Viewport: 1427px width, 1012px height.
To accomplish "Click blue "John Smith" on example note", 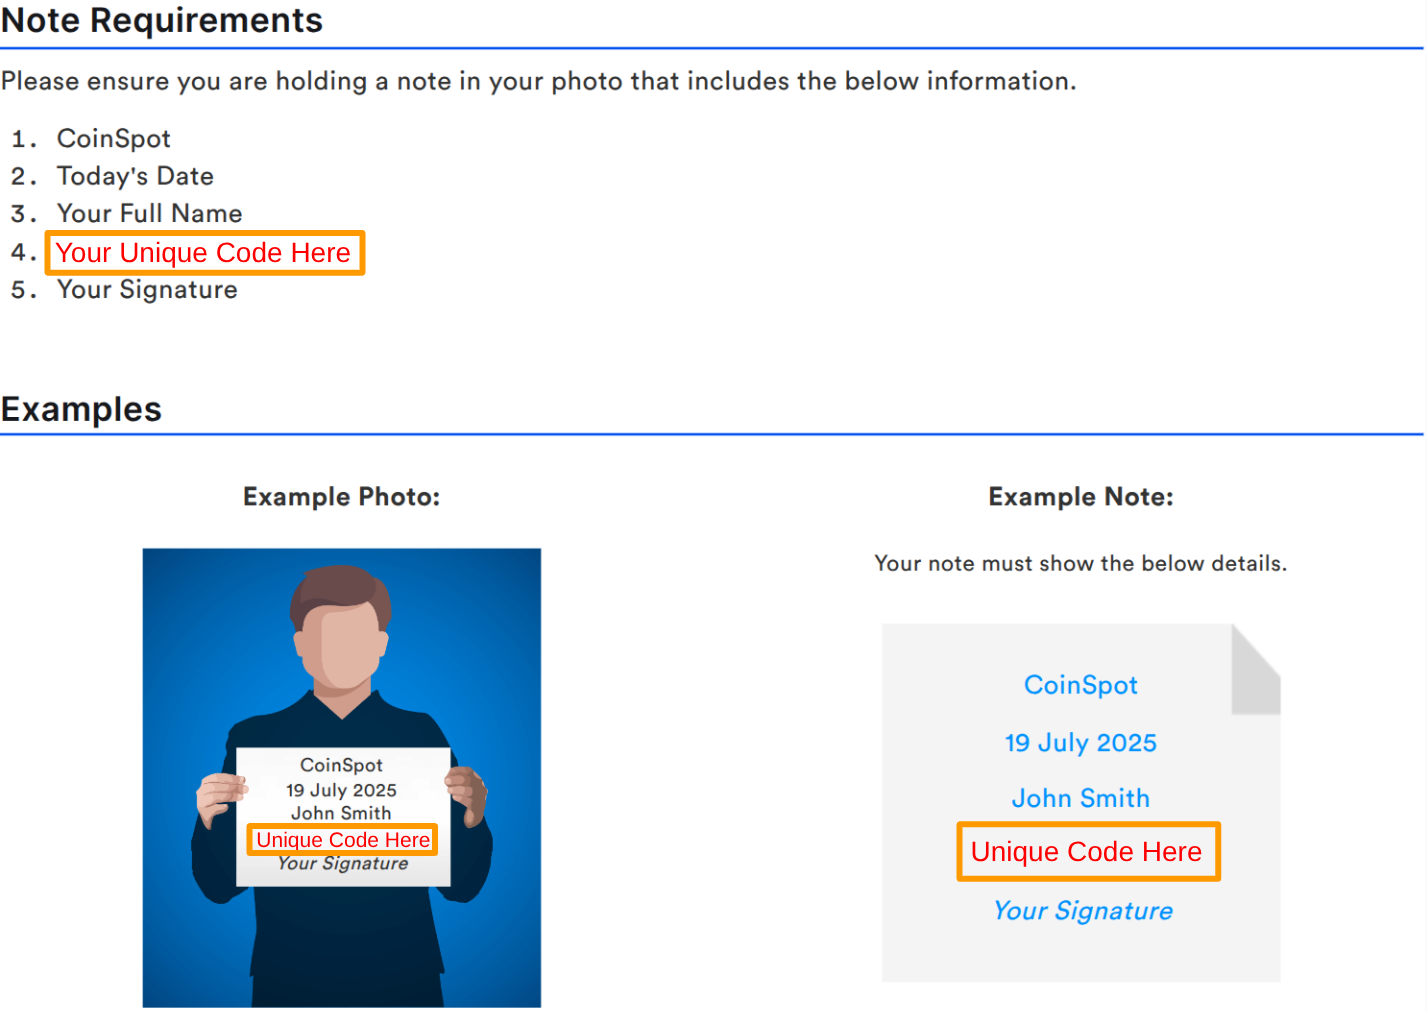I will [1081, 798].
